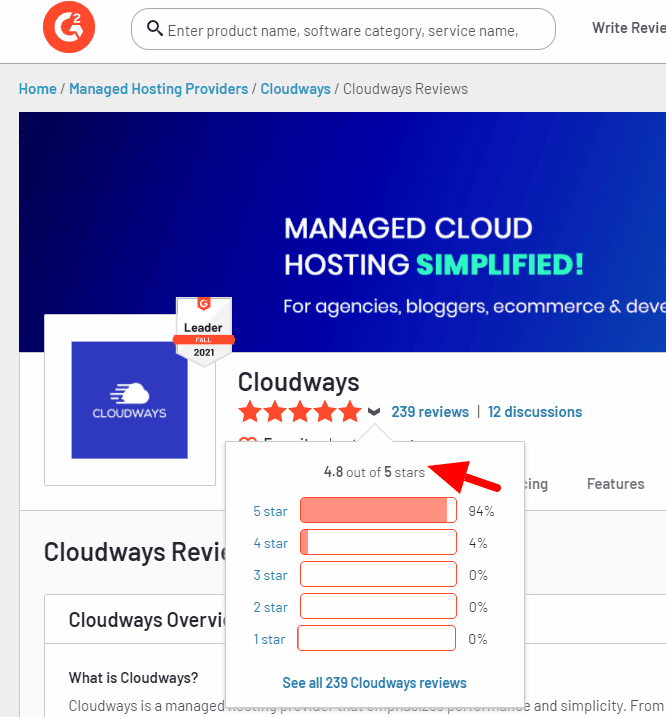
Task: Open the G2 logo home icon
Action: tap(69, 27)
